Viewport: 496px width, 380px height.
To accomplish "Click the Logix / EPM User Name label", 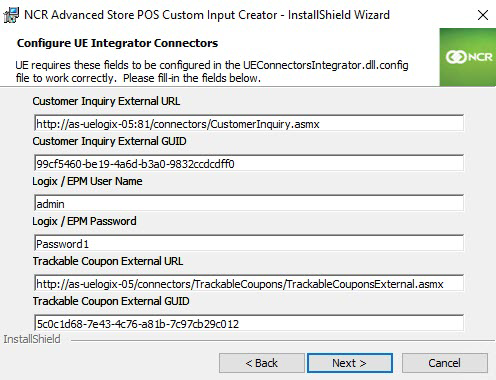I will click(87, 181).
